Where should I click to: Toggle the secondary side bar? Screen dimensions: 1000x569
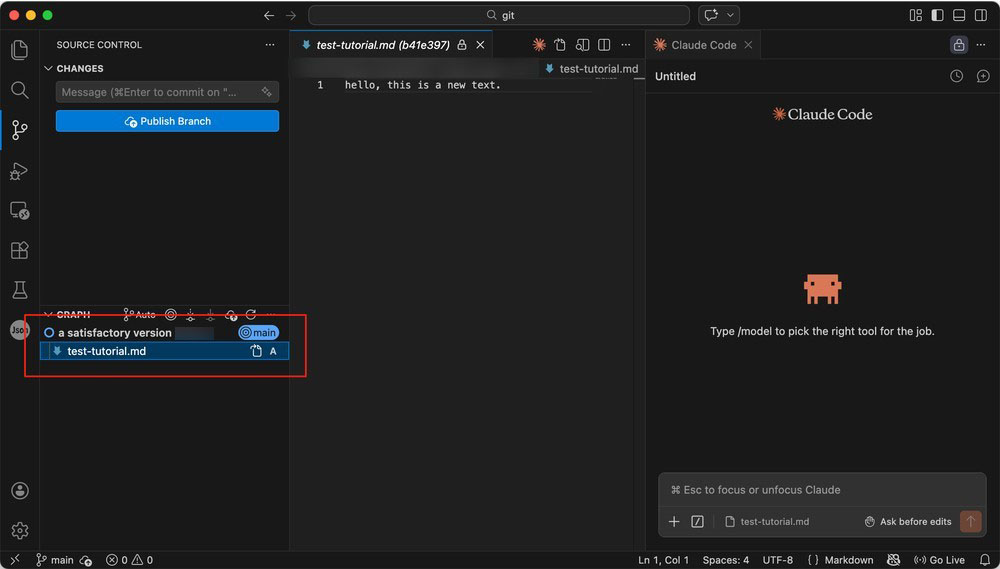click(x=981, y=15)
